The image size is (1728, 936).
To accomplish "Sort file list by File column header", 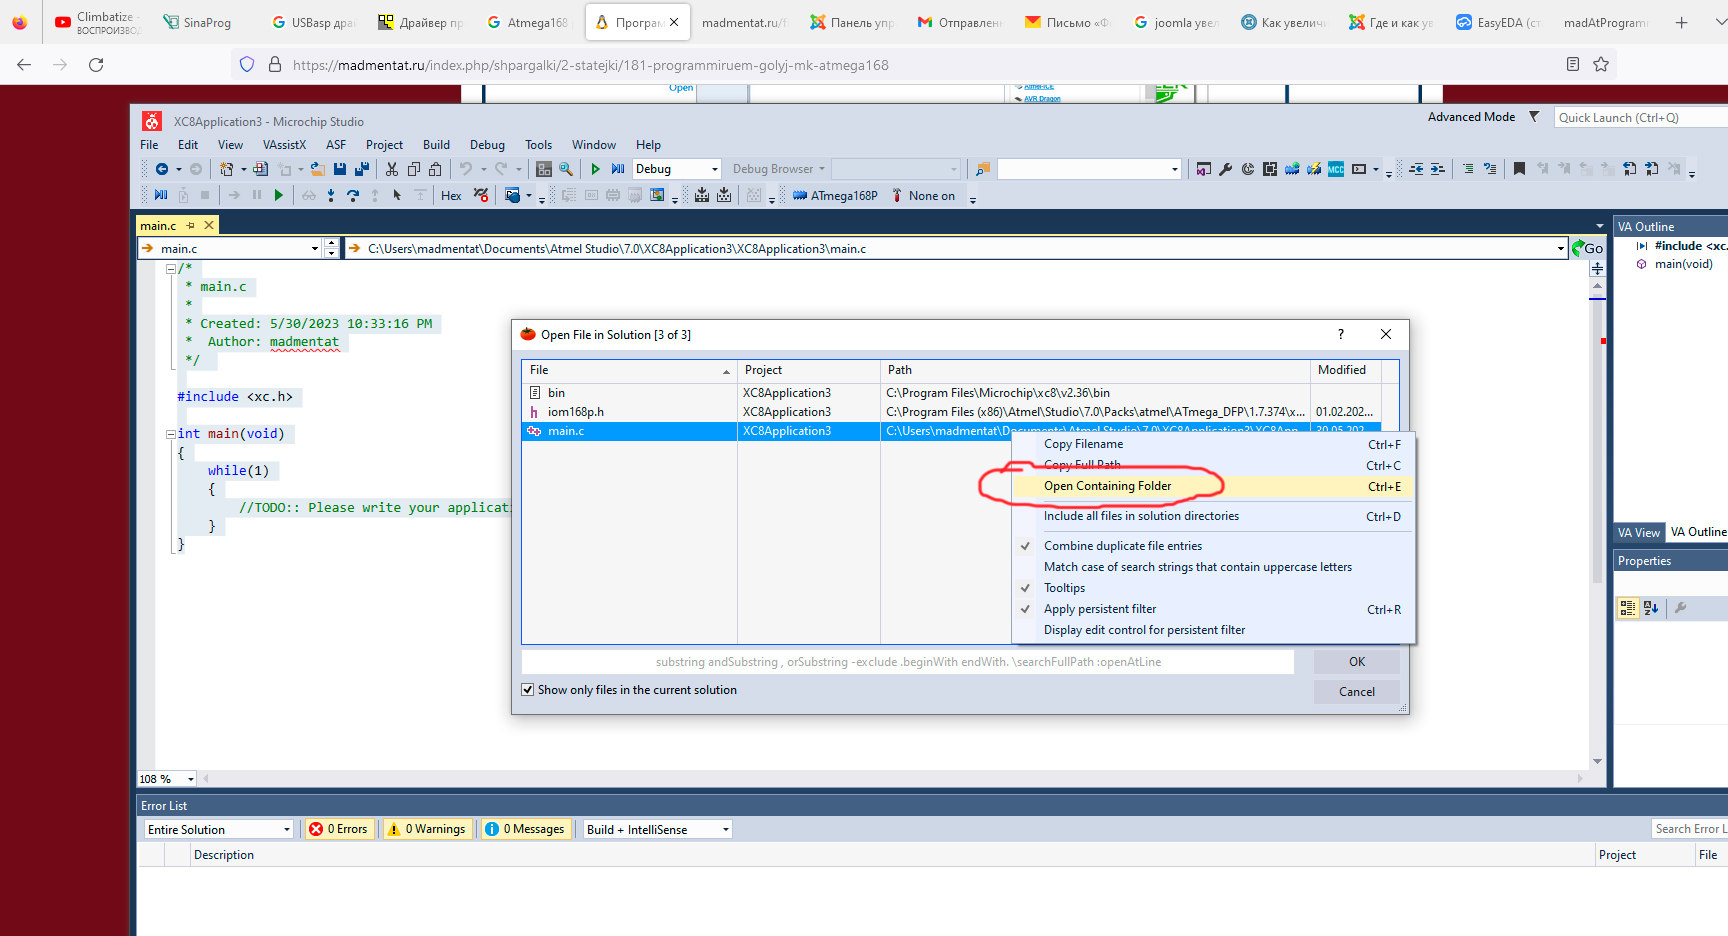I will pos(629,370).
